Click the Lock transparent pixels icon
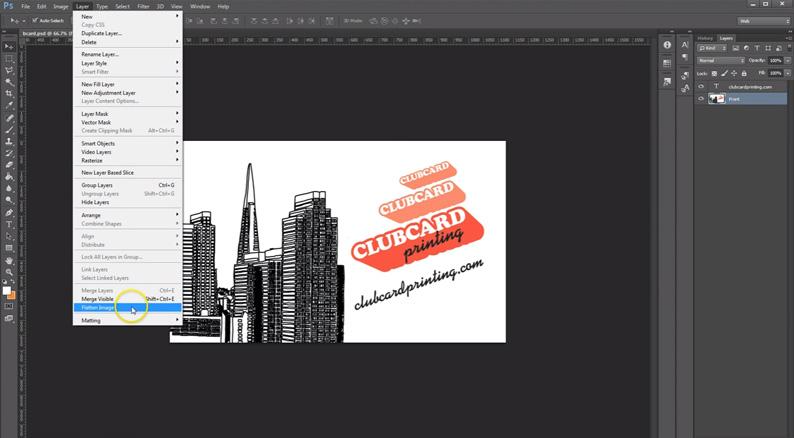Viewport: 794px width, 438px height. [x=714, y=73]
